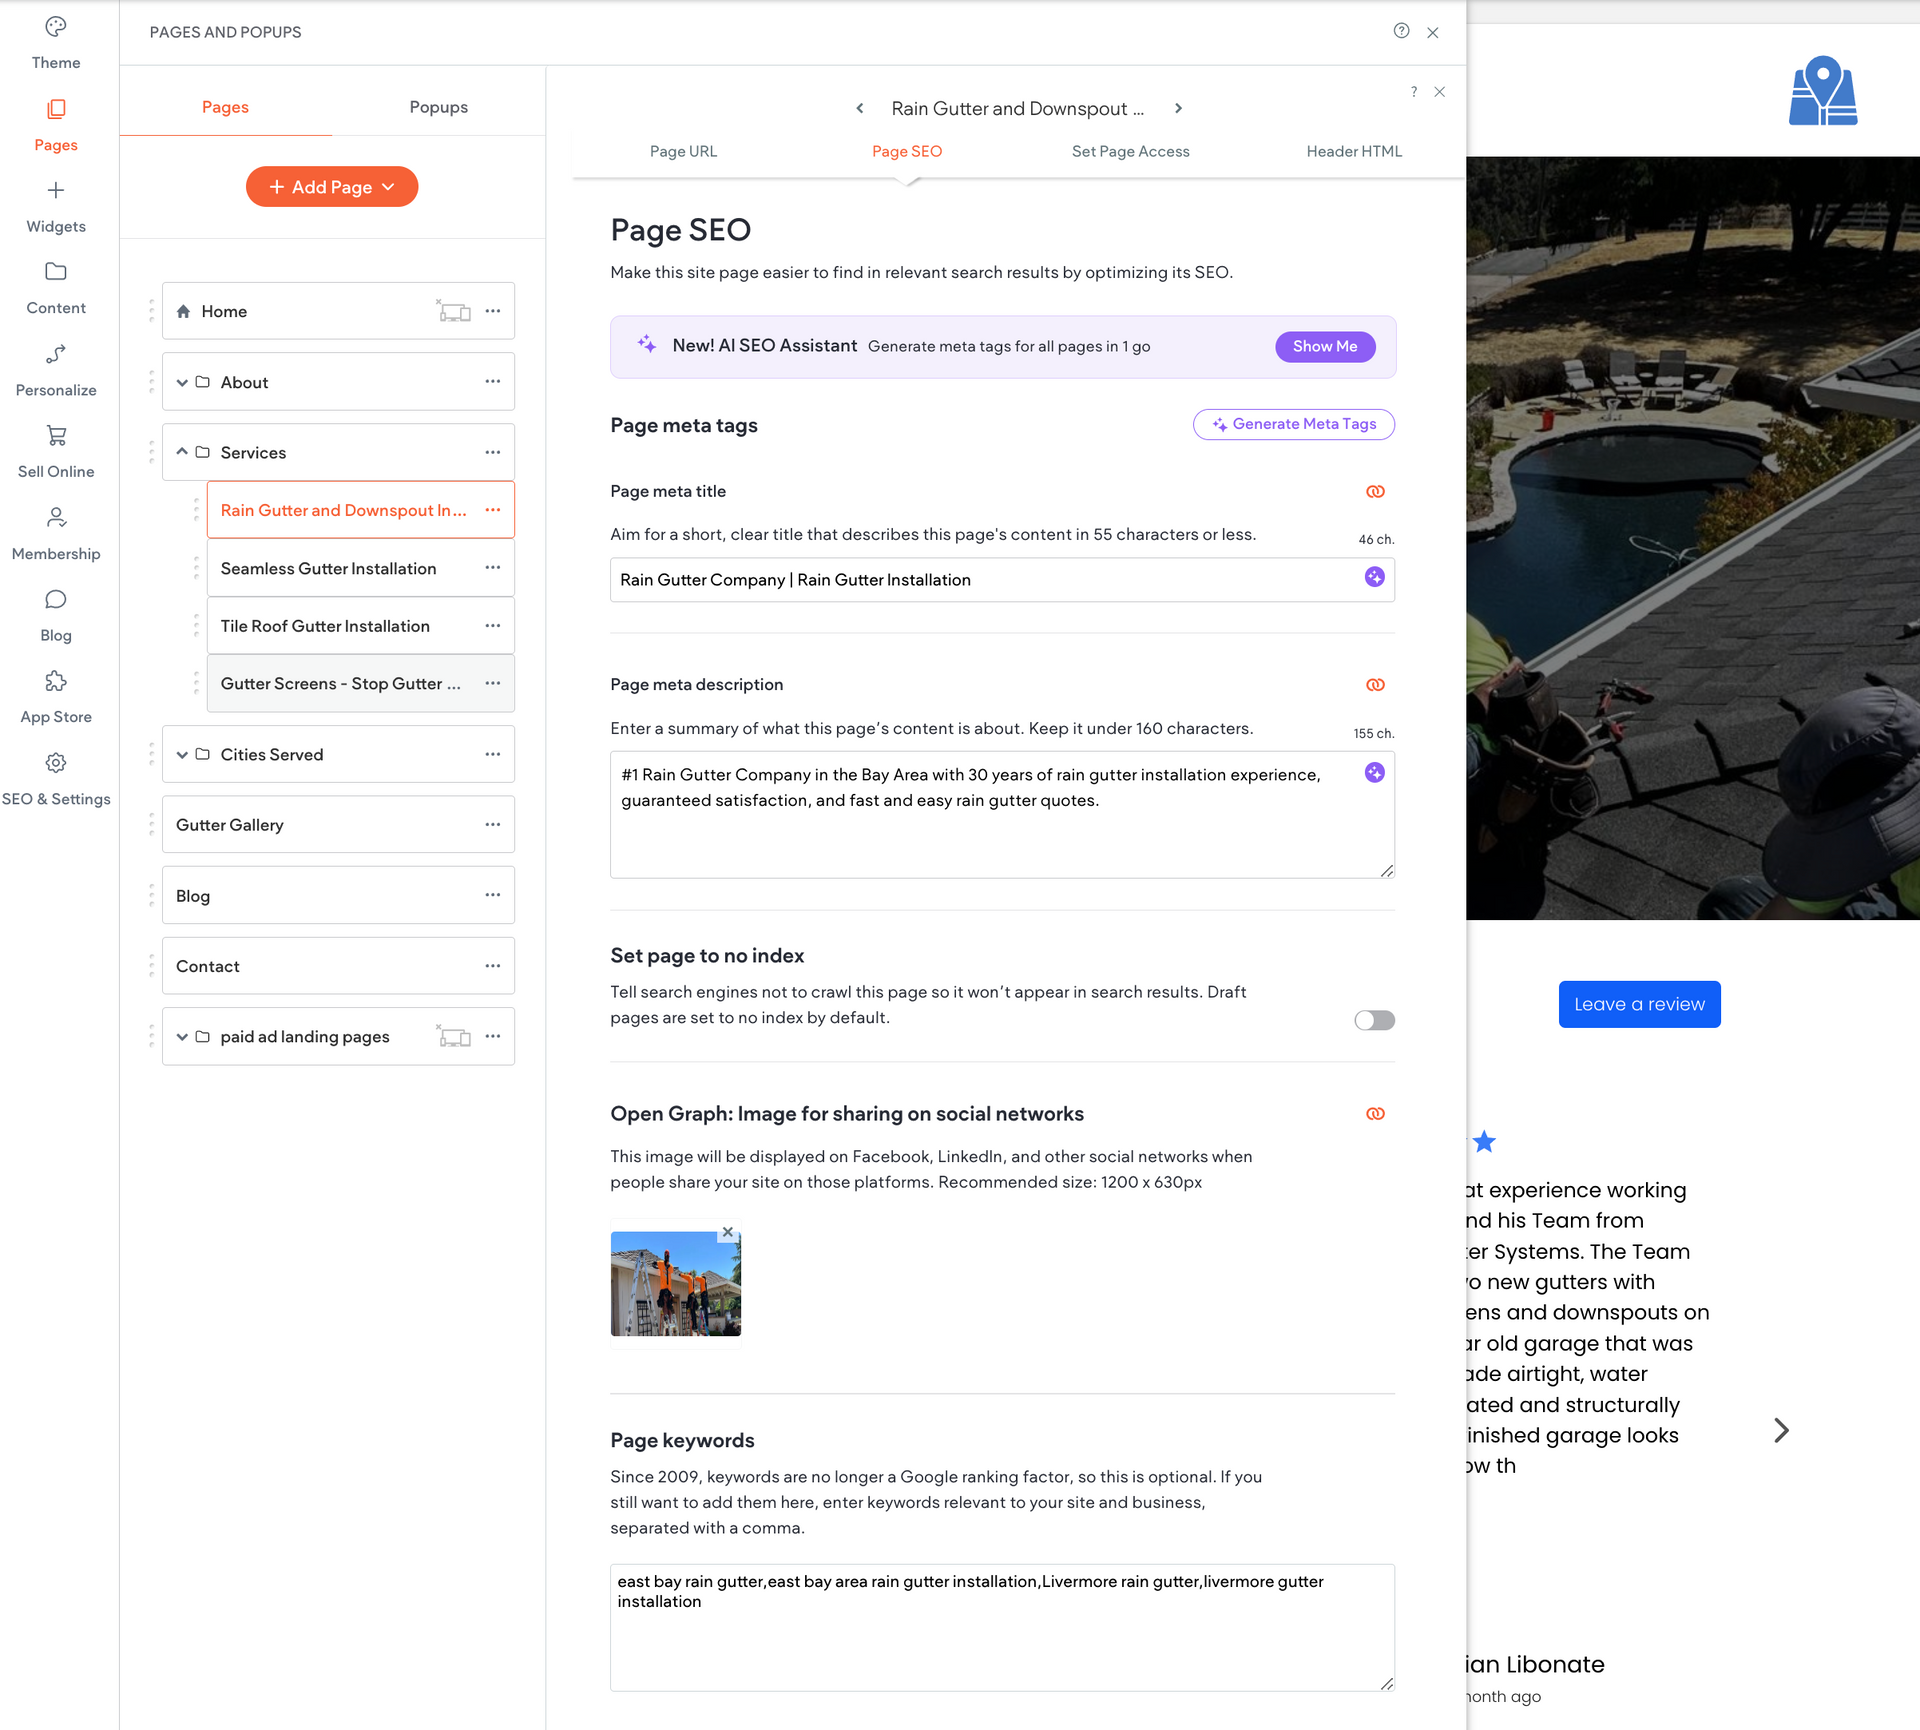
Task: Go to previous page with left chevron
Action: click(860, 108)
